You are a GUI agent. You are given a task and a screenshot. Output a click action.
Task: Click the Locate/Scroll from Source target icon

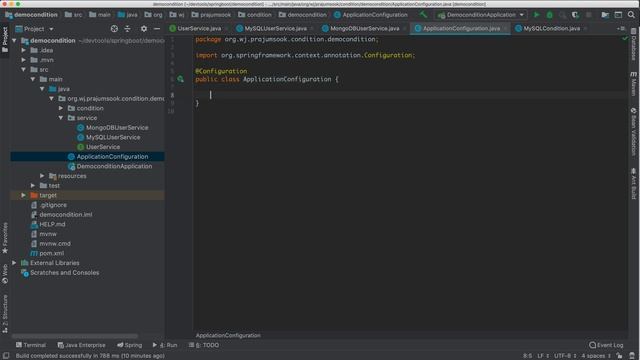point(114,29)
